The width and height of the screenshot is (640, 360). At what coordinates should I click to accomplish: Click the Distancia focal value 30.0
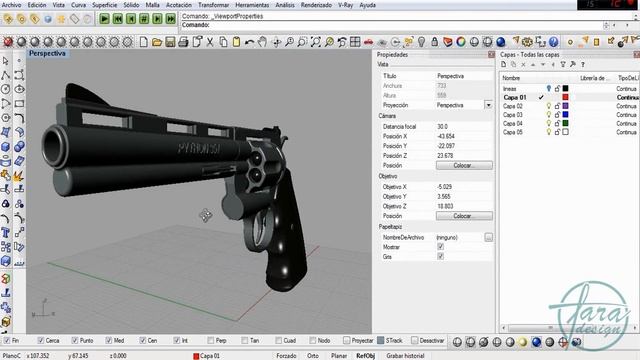(442, 127)
